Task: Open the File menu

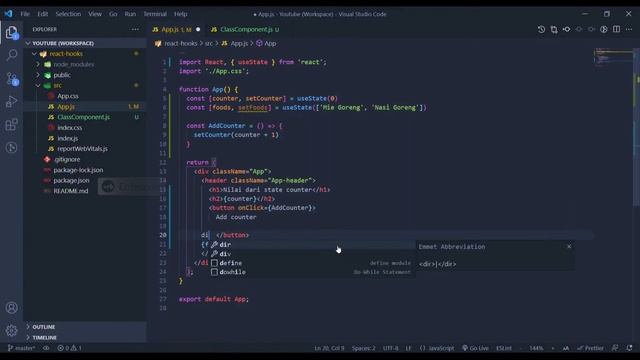Action: pyautogui.click(x=25, y=14)
